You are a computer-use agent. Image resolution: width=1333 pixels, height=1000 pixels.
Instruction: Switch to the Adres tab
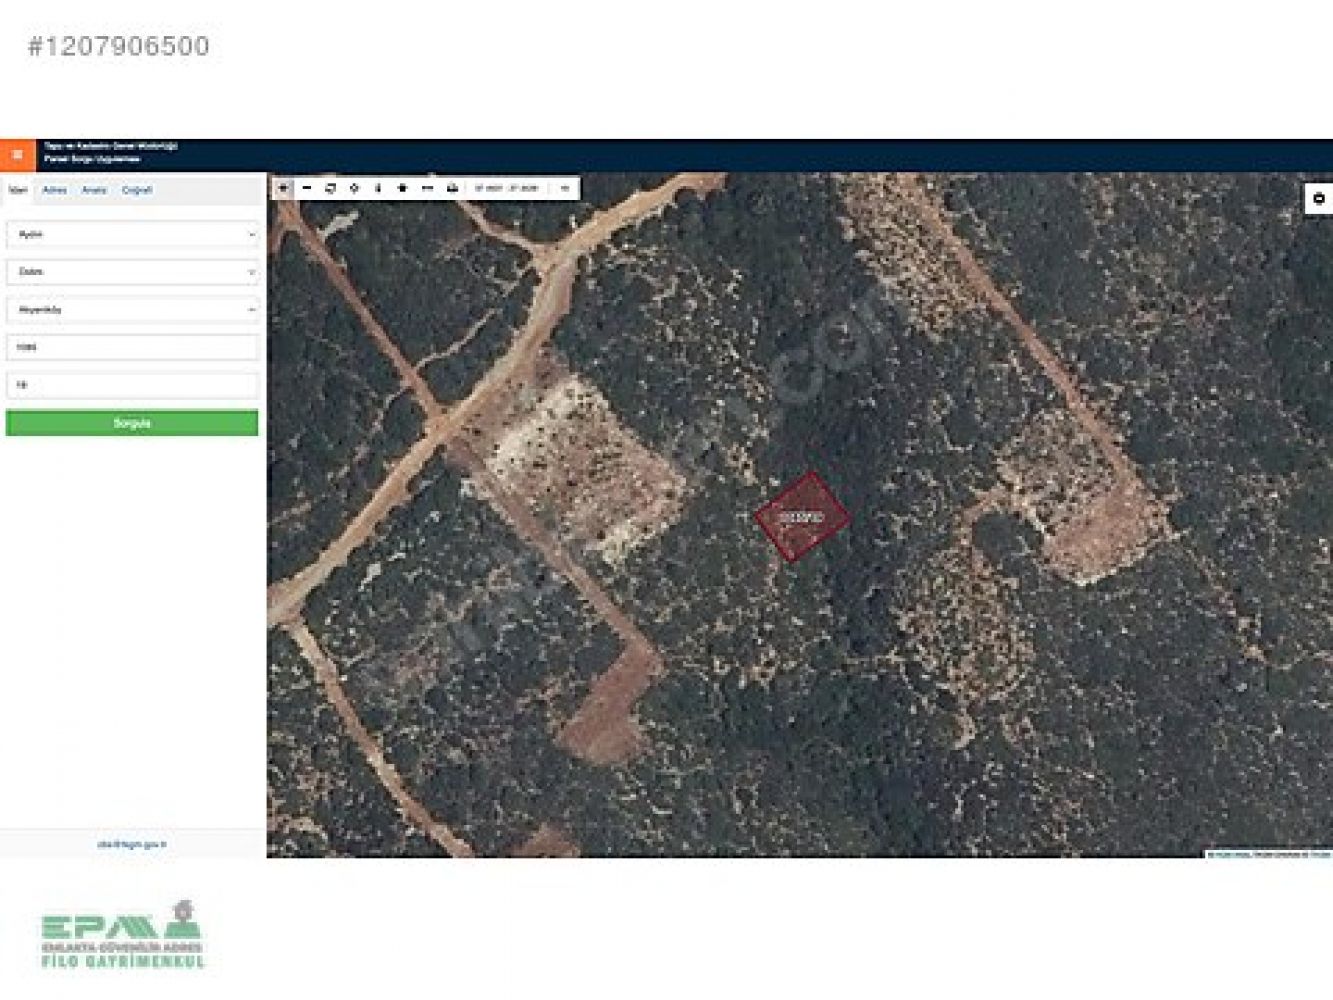coord(54,190)
